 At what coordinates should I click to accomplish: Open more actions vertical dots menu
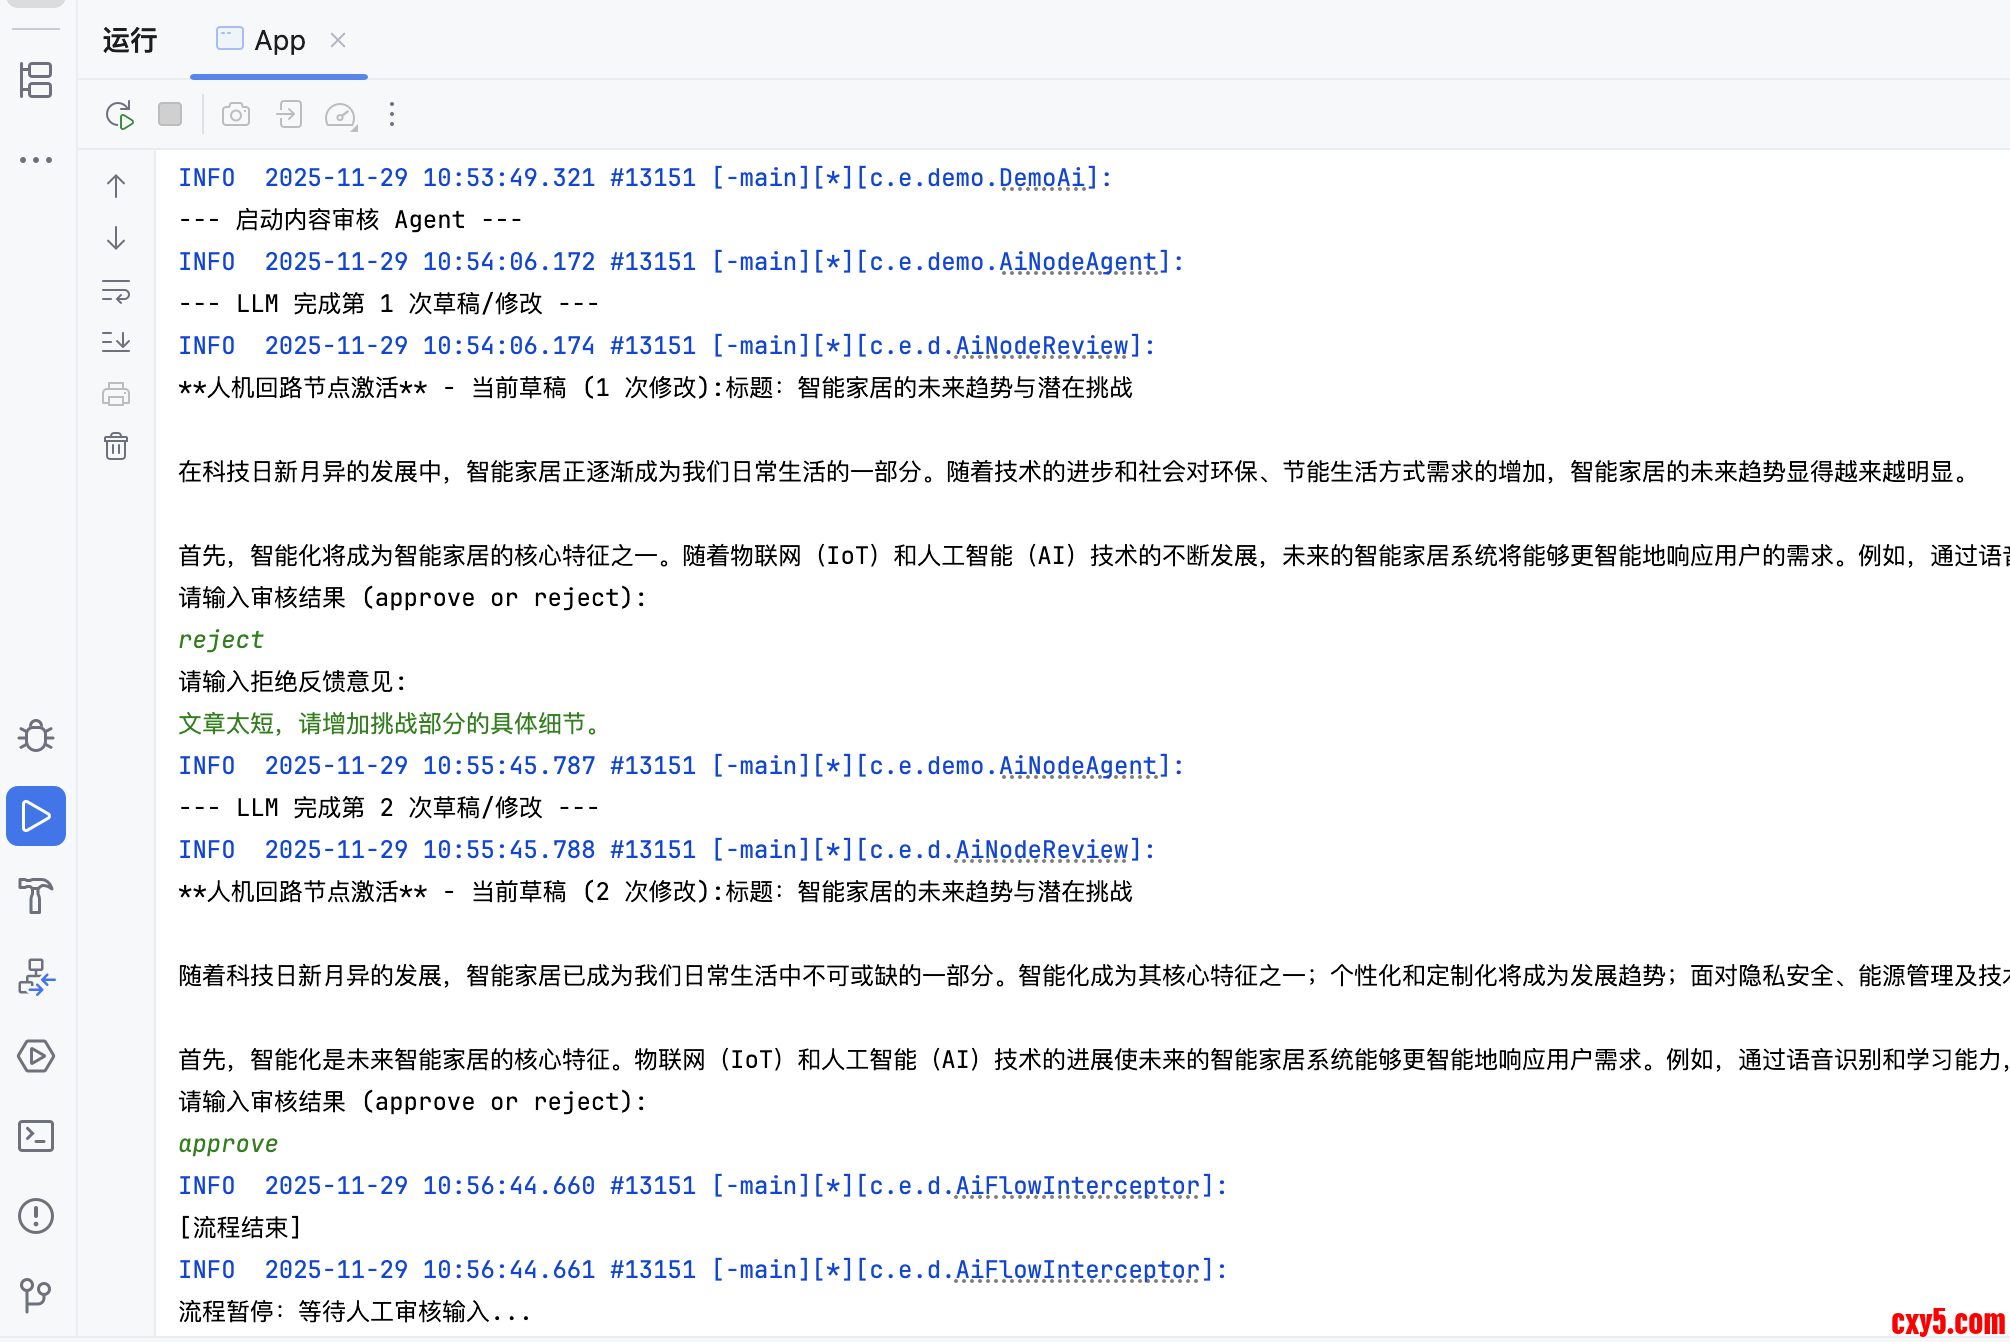[x=392, y=115]
